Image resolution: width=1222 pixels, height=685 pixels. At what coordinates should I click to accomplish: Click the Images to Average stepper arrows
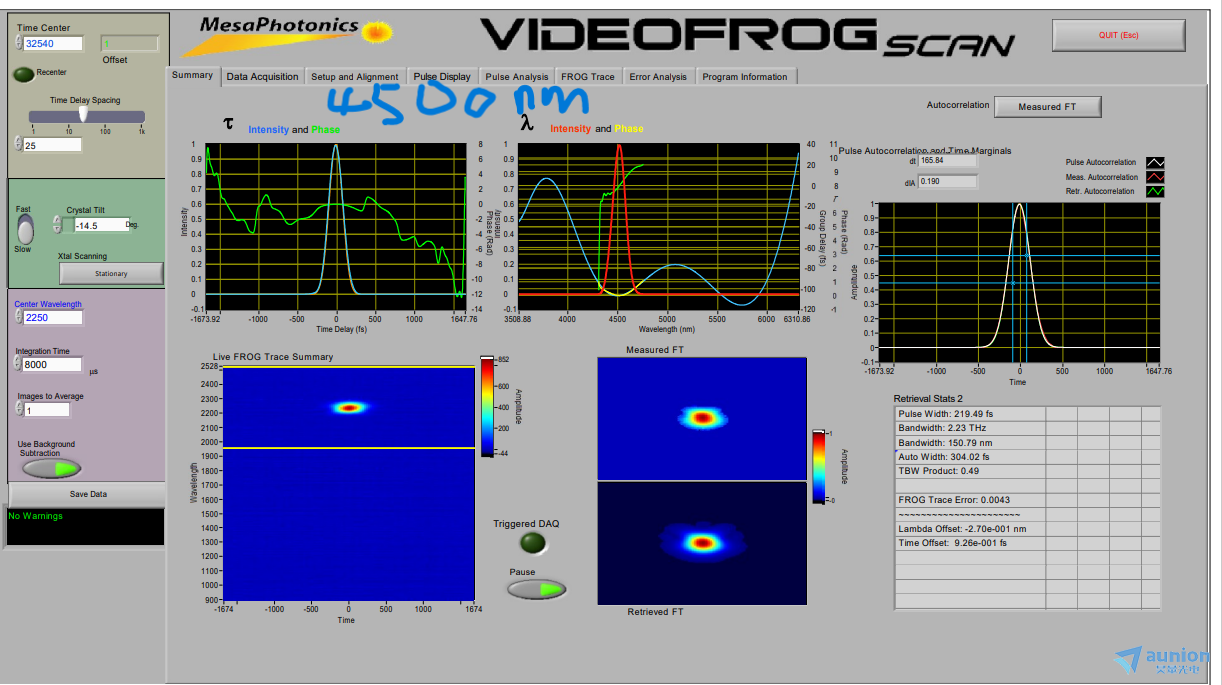[19, 409]
